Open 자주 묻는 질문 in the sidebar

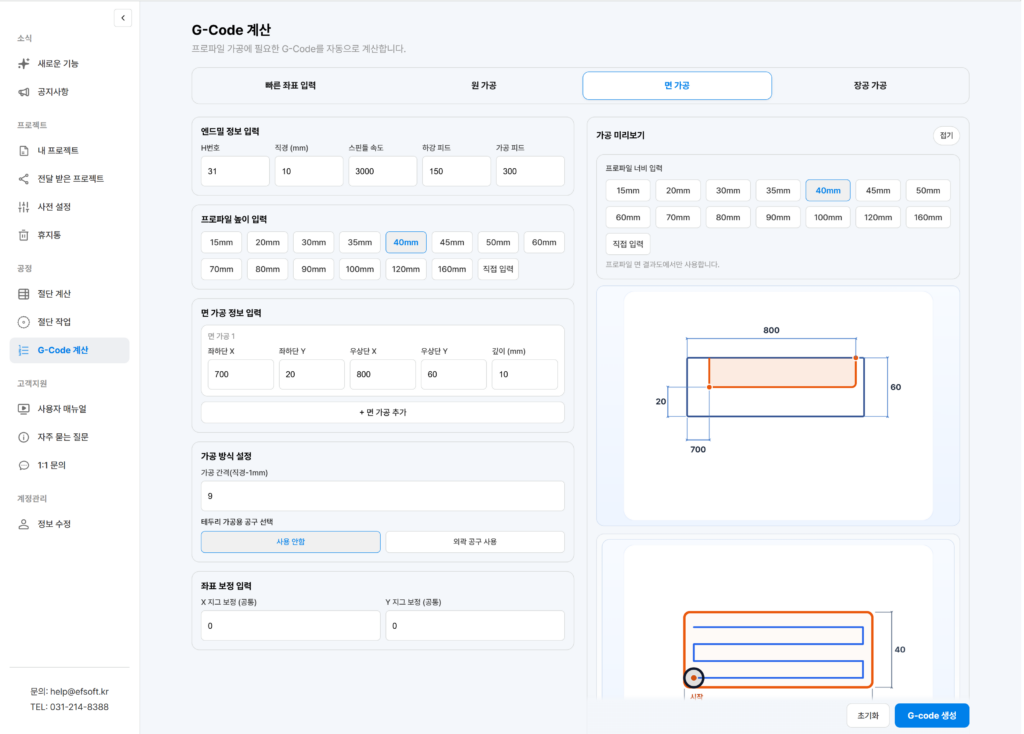point(69,437)
